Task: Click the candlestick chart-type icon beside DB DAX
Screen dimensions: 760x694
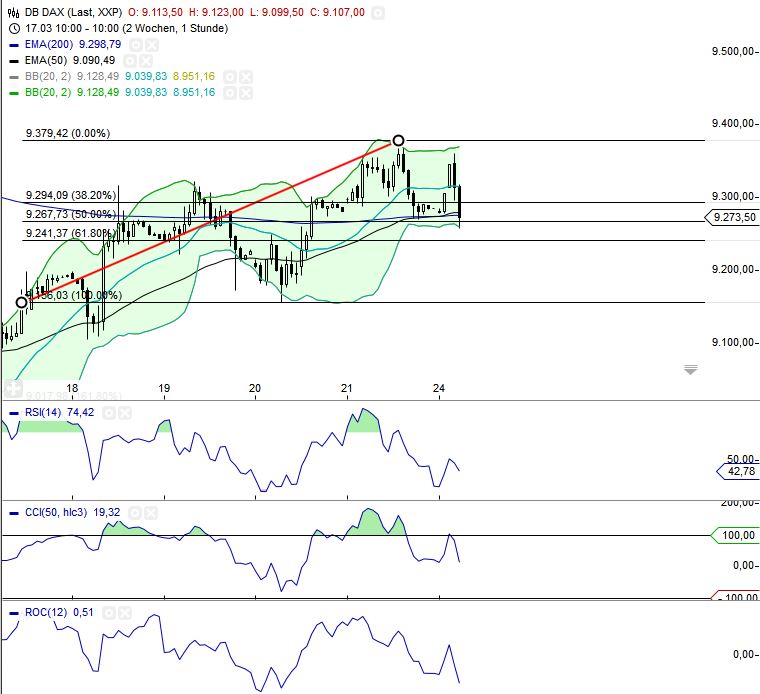Action: coord(14,13)
